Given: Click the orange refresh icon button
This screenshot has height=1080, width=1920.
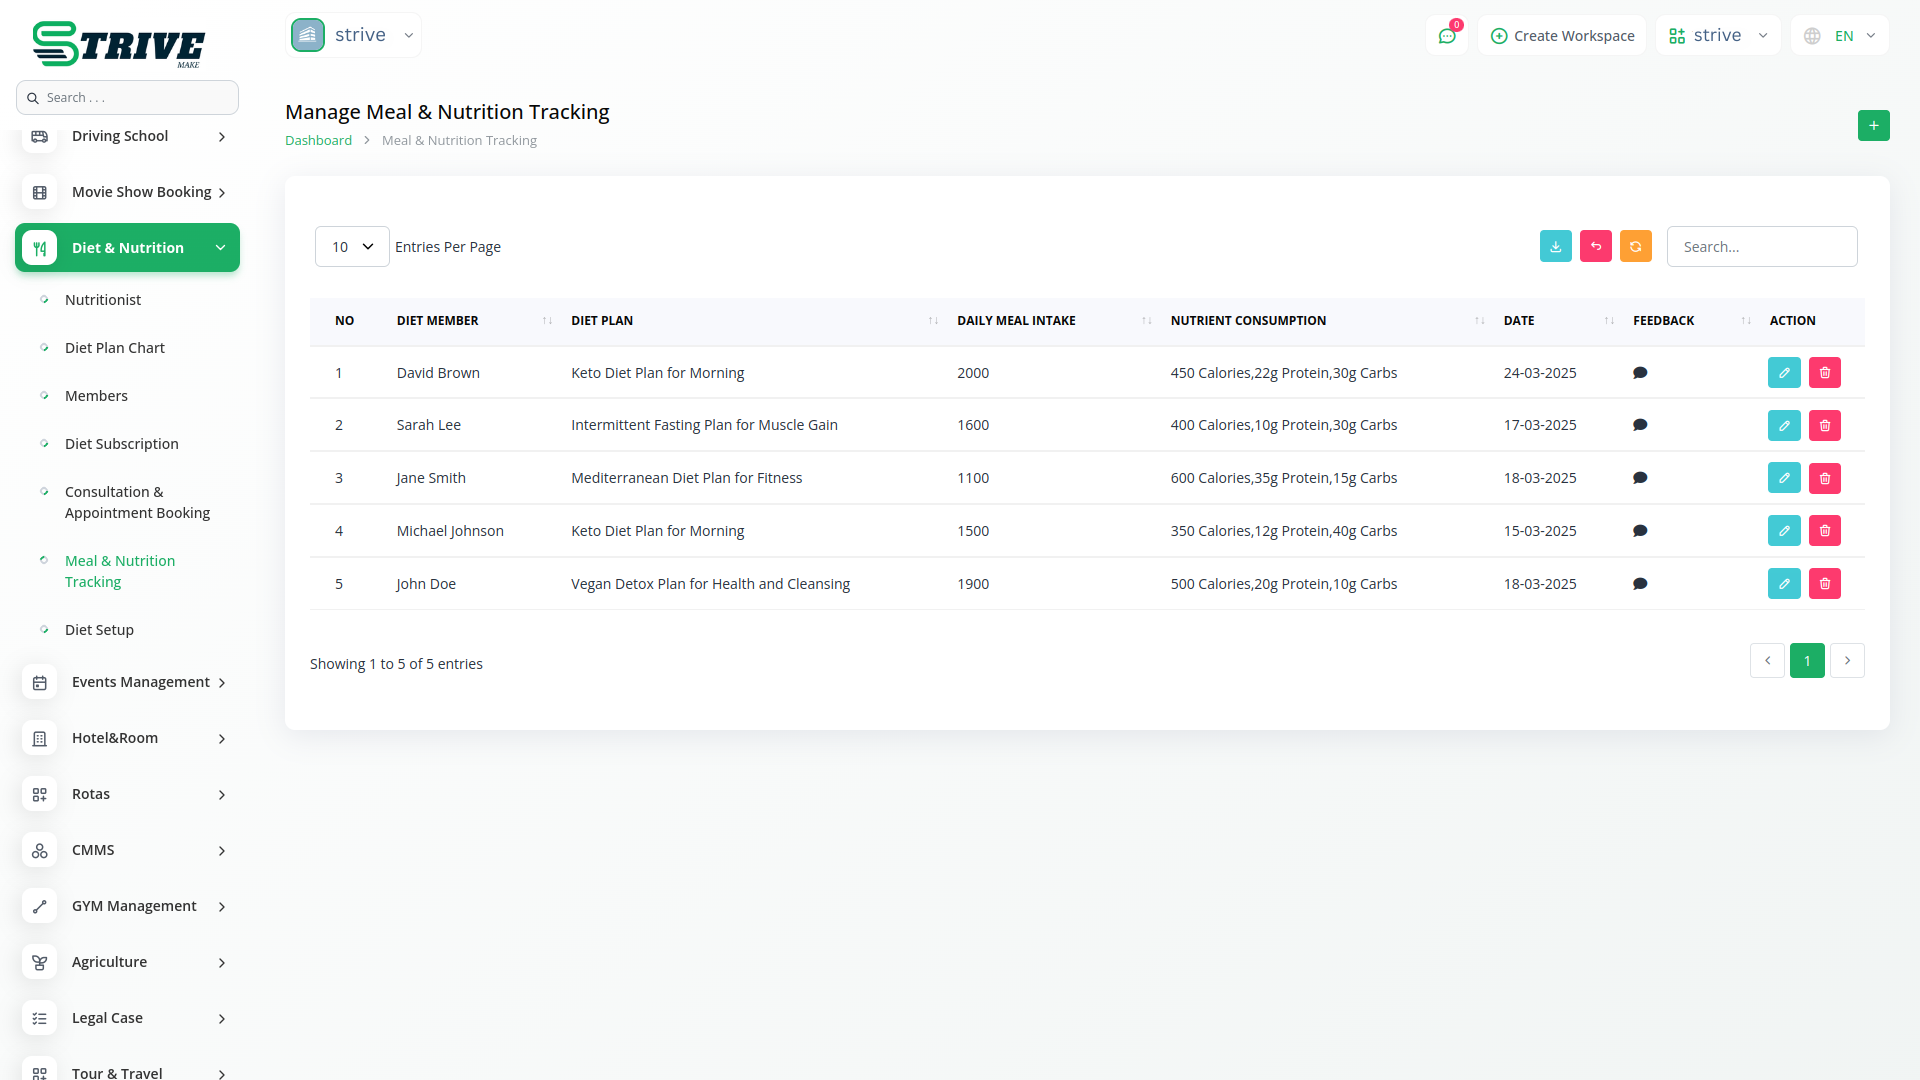Looking at the screenshot, I should 1635,247.
